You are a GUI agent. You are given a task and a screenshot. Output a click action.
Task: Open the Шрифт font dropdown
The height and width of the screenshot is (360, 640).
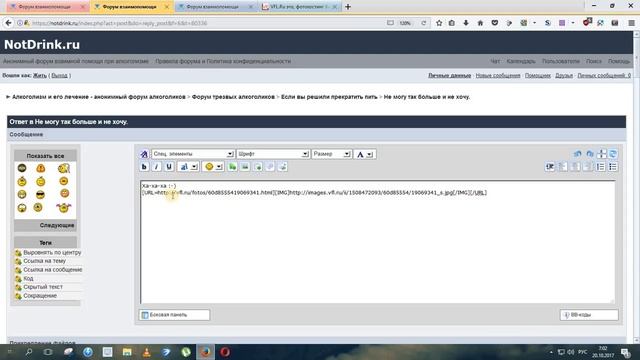[273, 154]
